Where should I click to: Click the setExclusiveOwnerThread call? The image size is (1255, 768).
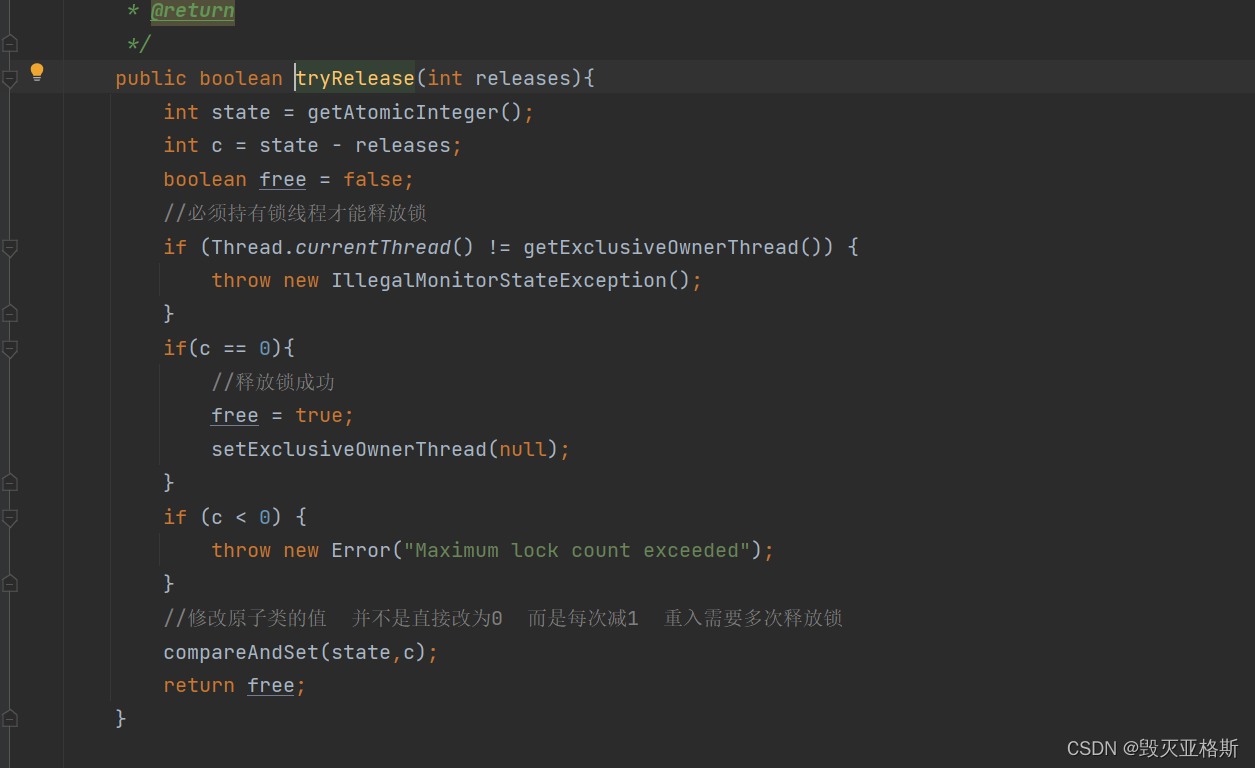349,449
